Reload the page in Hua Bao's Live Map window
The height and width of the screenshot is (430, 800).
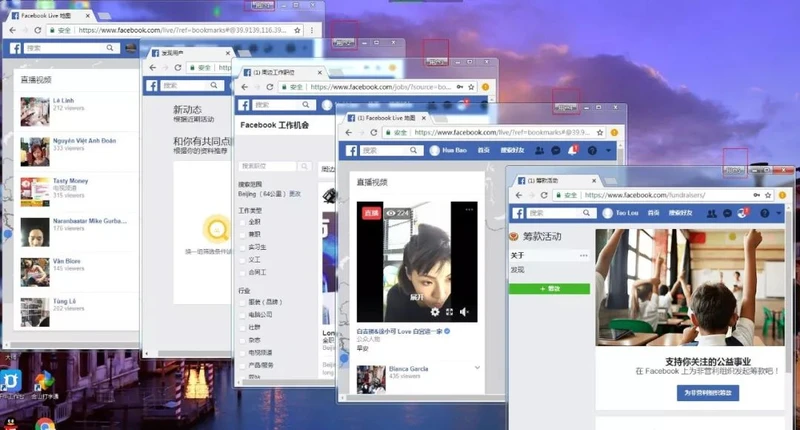[x=373, y=132]
